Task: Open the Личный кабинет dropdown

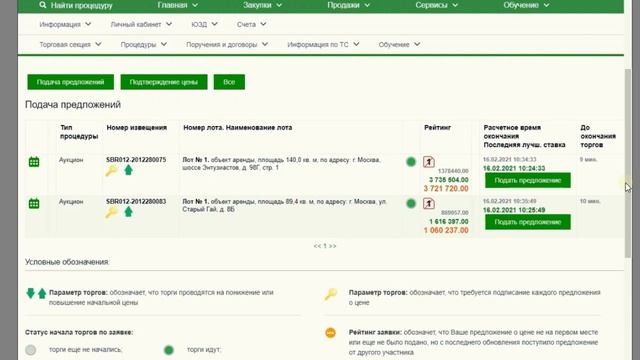Action: [141, 24]
